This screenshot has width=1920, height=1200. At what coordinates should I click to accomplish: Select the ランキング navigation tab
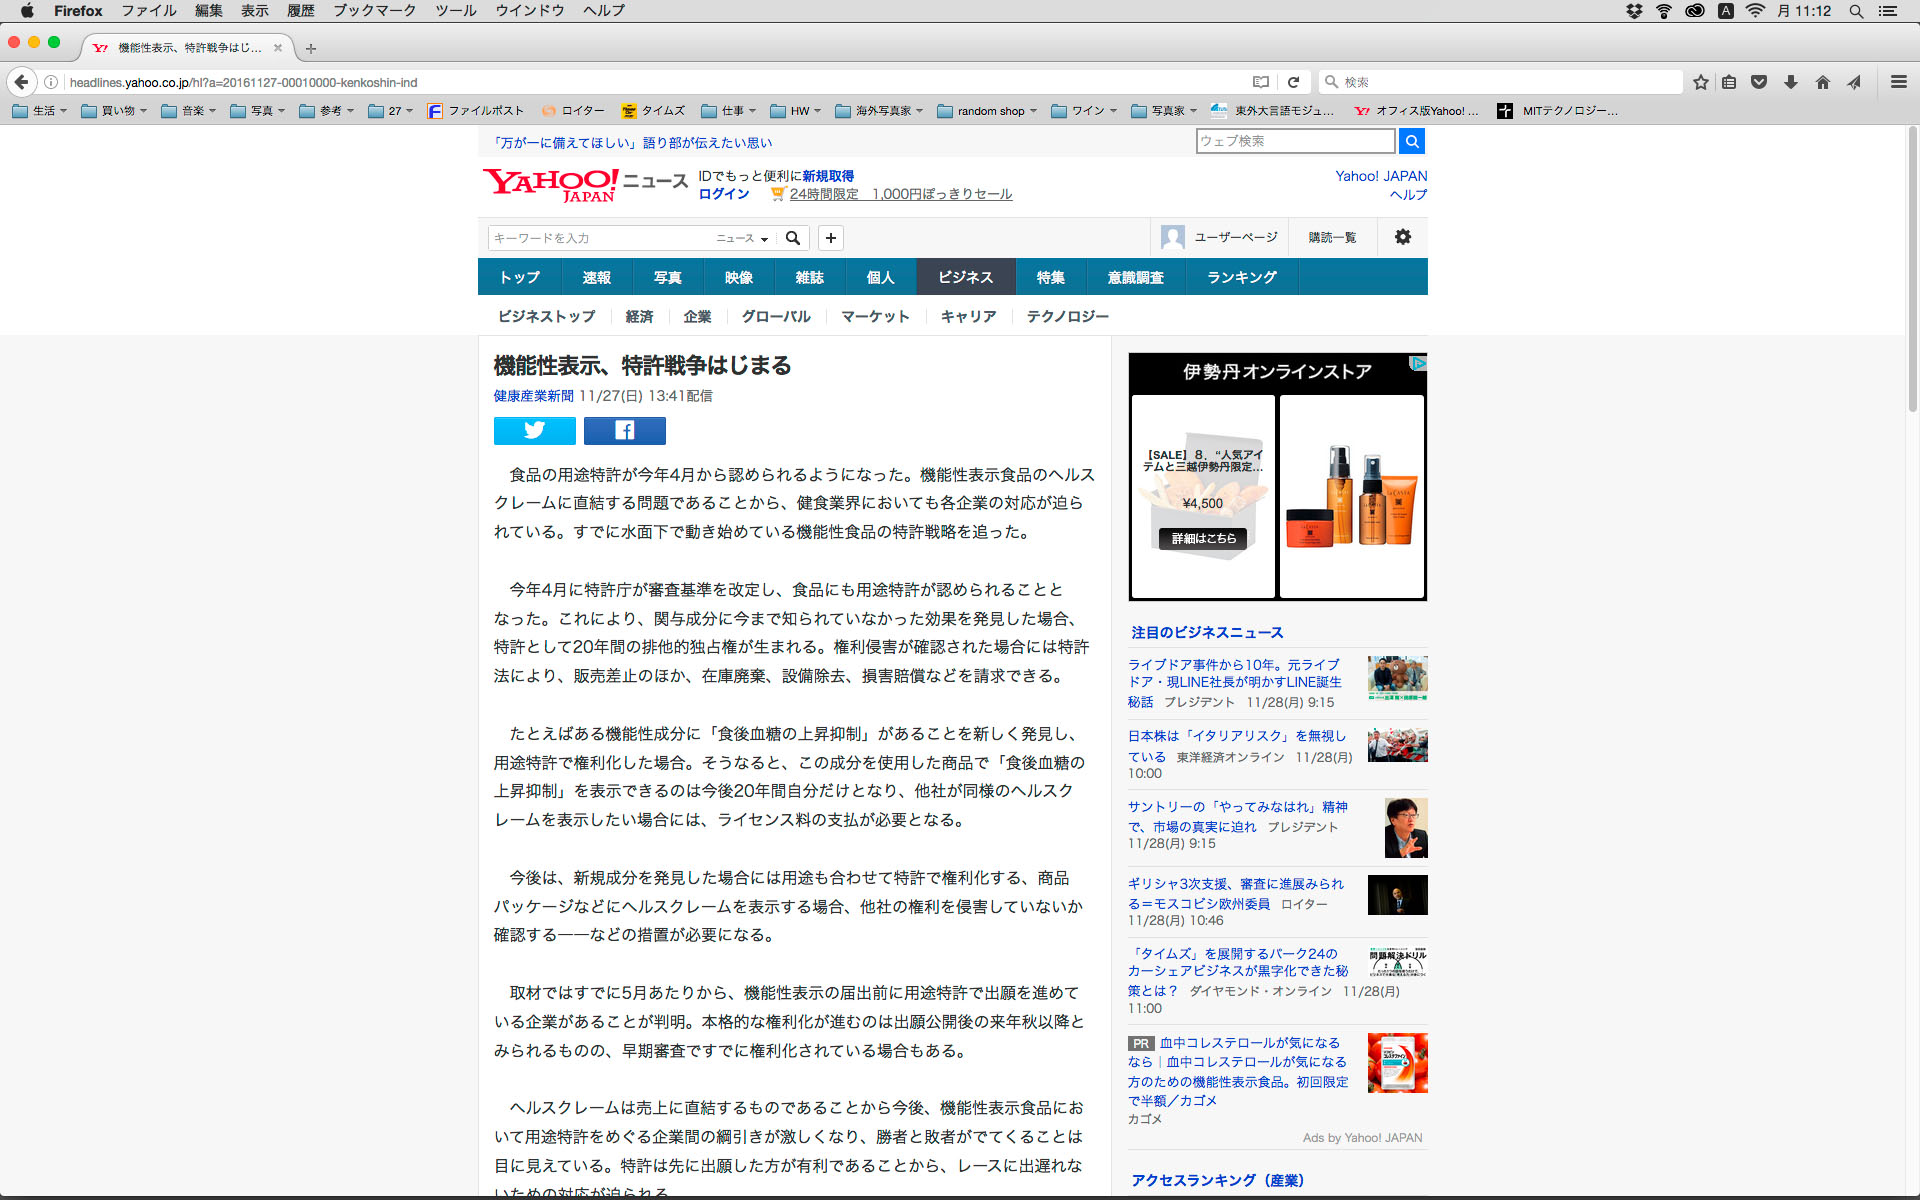click(1241, 277)
